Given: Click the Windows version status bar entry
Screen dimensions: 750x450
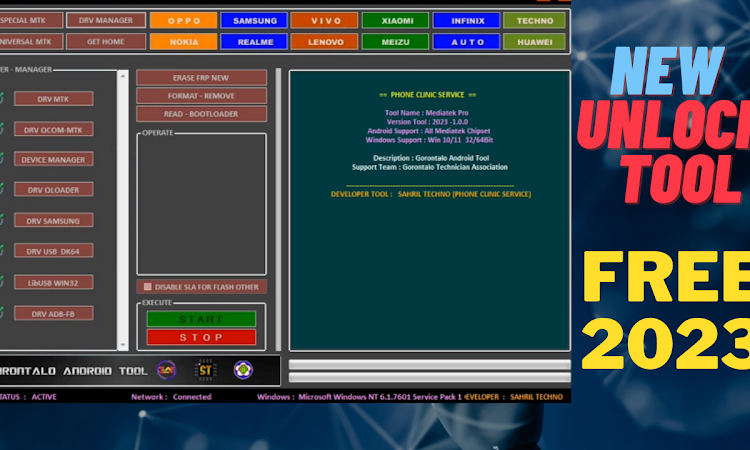Looking at the screenshot, I should [x=359, y=396].
